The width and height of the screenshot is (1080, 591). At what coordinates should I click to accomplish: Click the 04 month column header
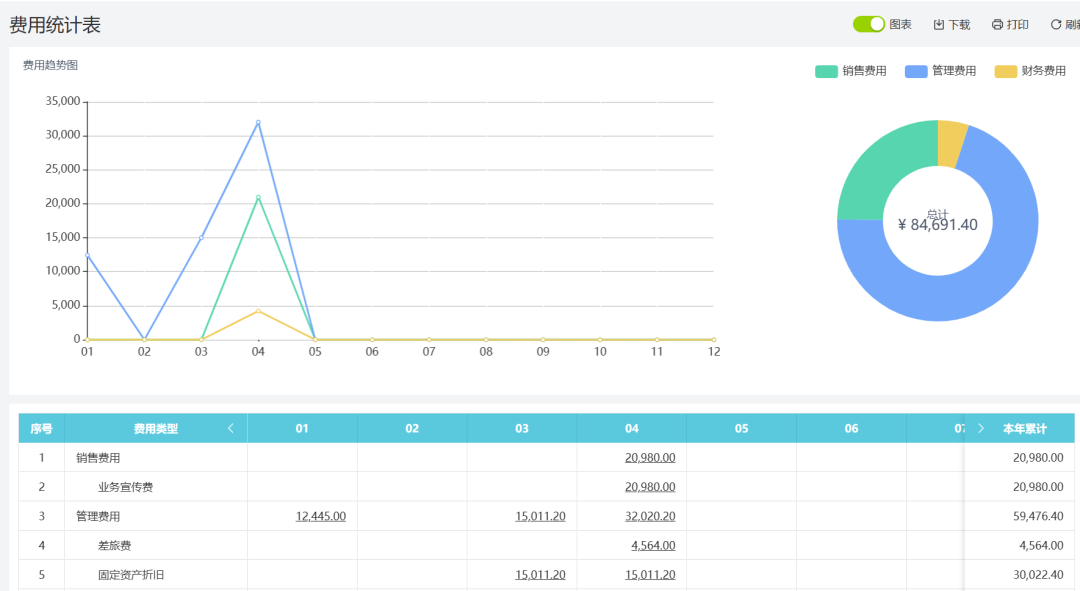click(x=631, y=428)
